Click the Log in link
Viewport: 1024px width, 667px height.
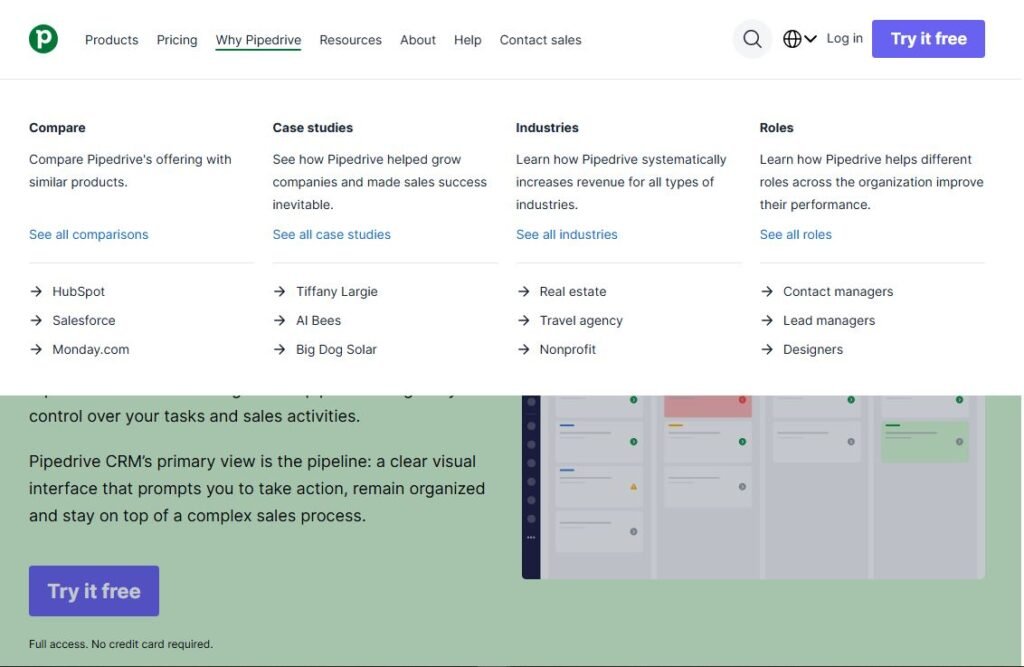[844, 38]
